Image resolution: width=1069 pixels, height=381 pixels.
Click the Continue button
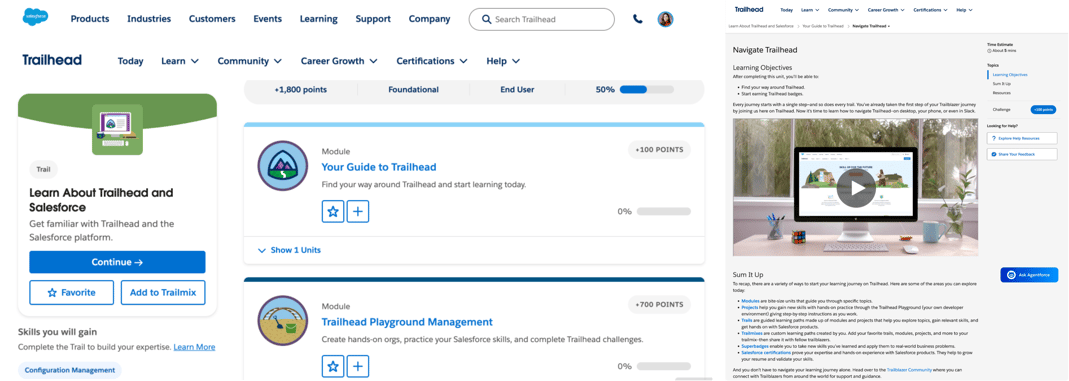(x=117, y=262)
